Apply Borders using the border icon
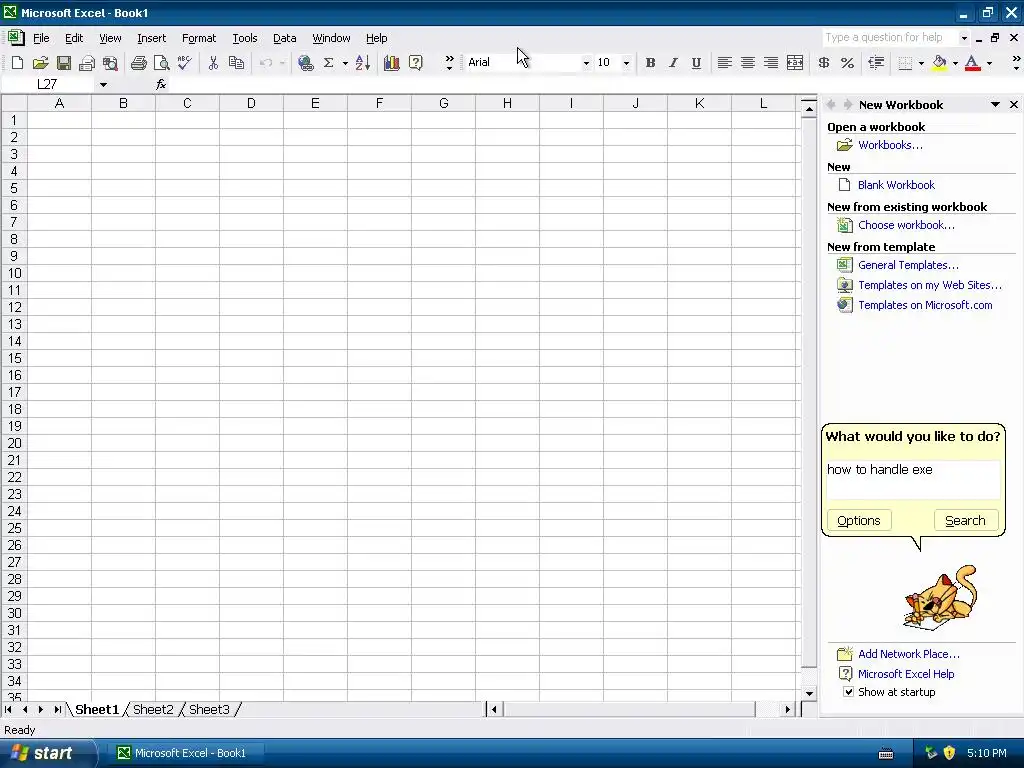1024x768 pixels. 905,63
